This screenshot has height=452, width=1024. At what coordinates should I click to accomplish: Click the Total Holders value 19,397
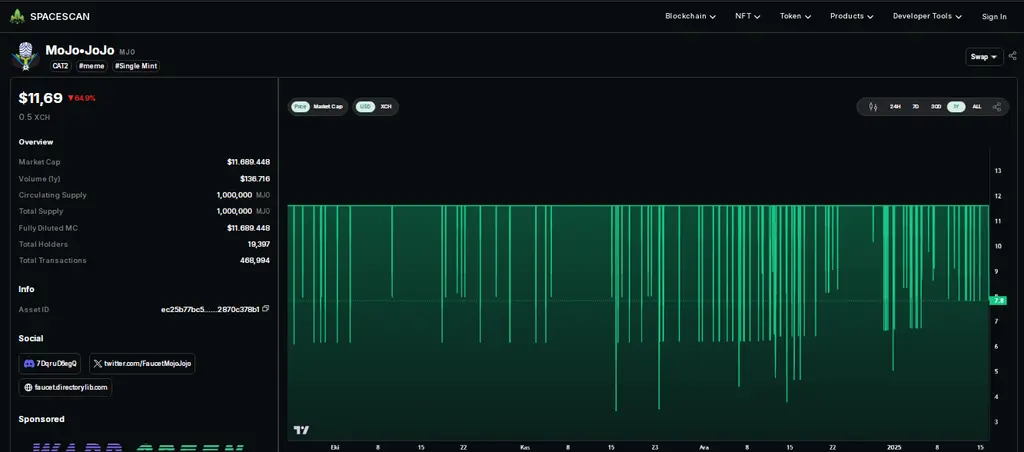tap(259, 244)
